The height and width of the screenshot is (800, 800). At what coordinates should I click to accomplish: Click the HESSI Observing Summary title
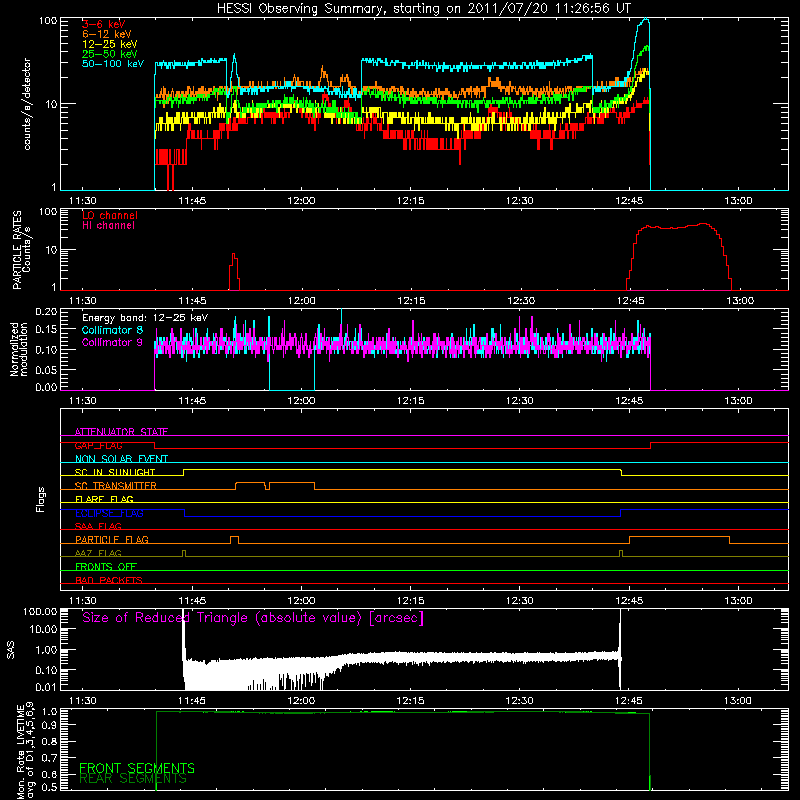[424, 9]
